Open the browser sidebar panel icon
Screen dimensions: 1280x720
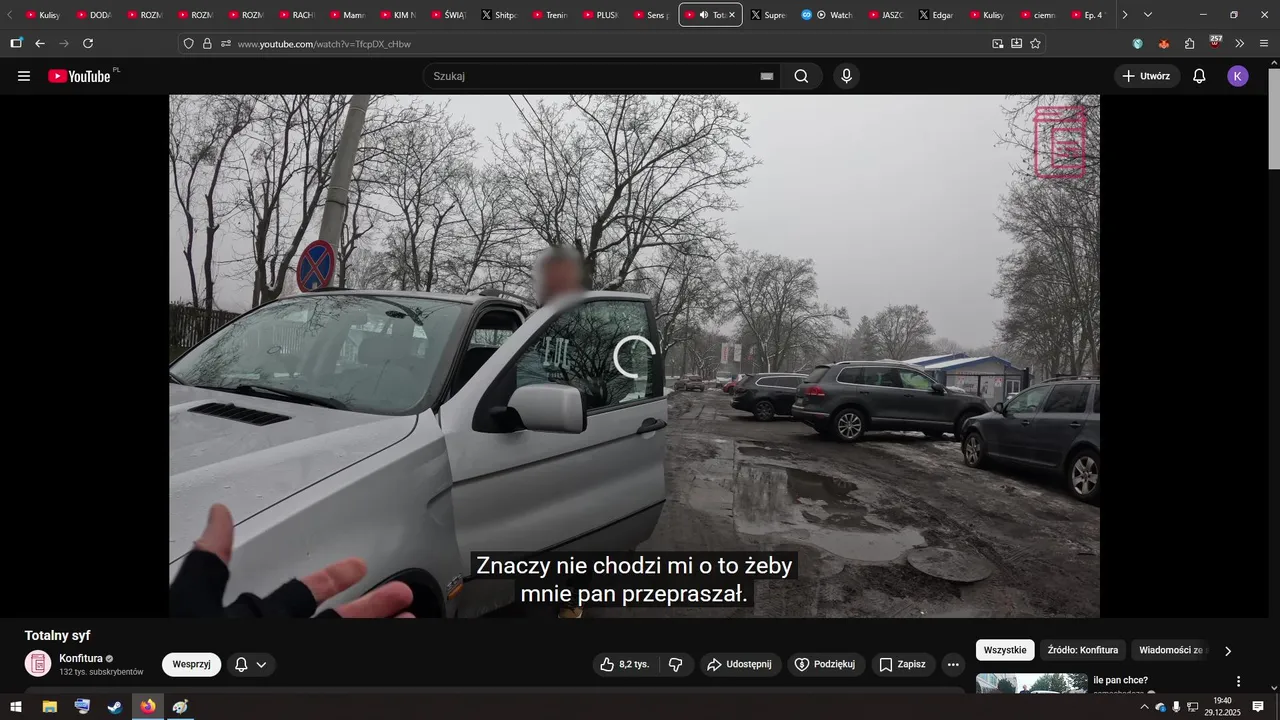tap(16, 44)
